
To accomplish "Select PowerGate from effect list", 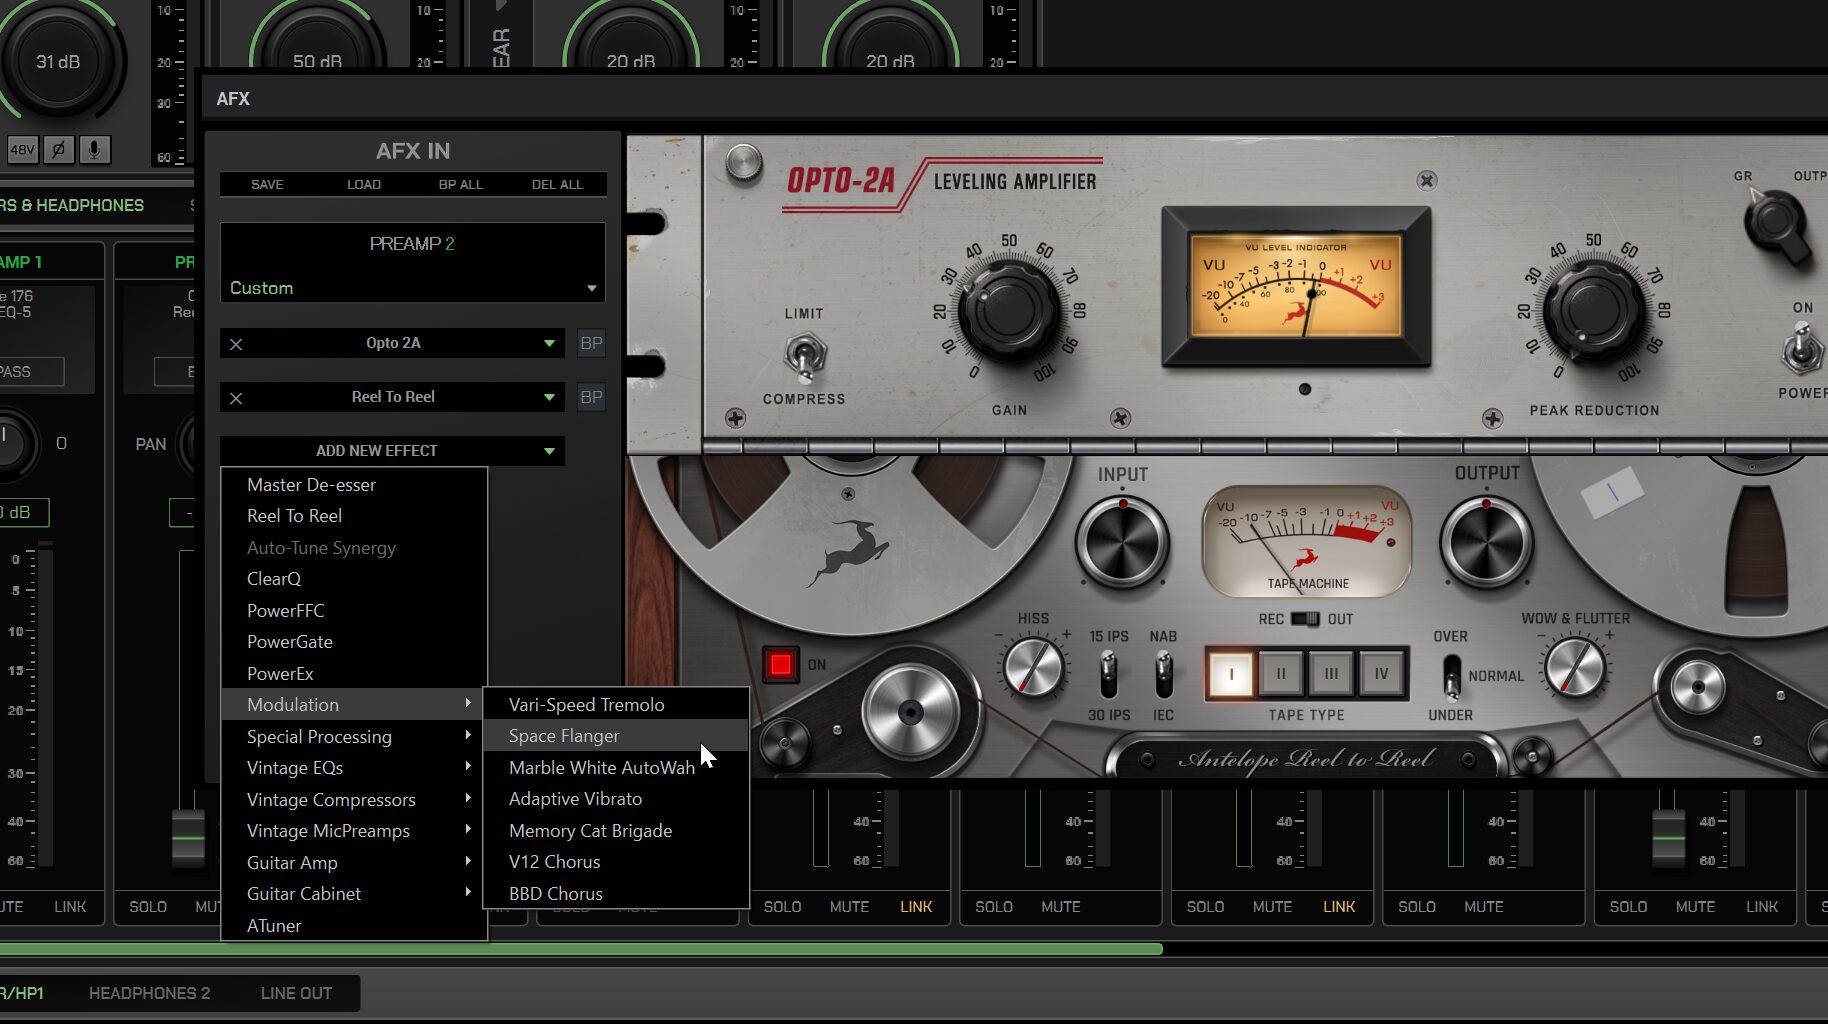I will [x=354, y=642].
